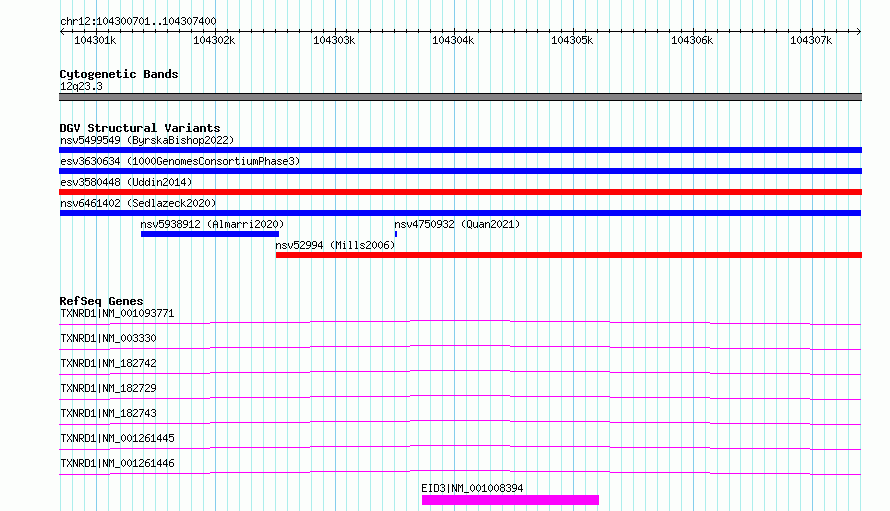Select the blue bar under nsv5499549
Viewport: 890px width, 511px height.
(x=460, y=150)
